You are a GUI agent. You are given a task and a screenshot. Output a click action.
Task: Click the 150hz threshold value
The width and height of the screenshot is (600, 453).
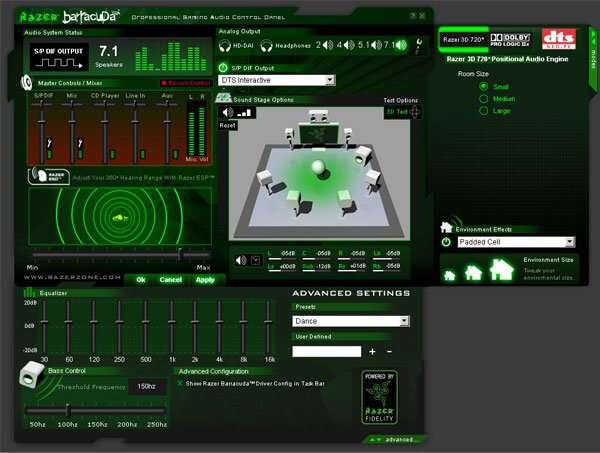pyautogui.click(x=147, y=386)
